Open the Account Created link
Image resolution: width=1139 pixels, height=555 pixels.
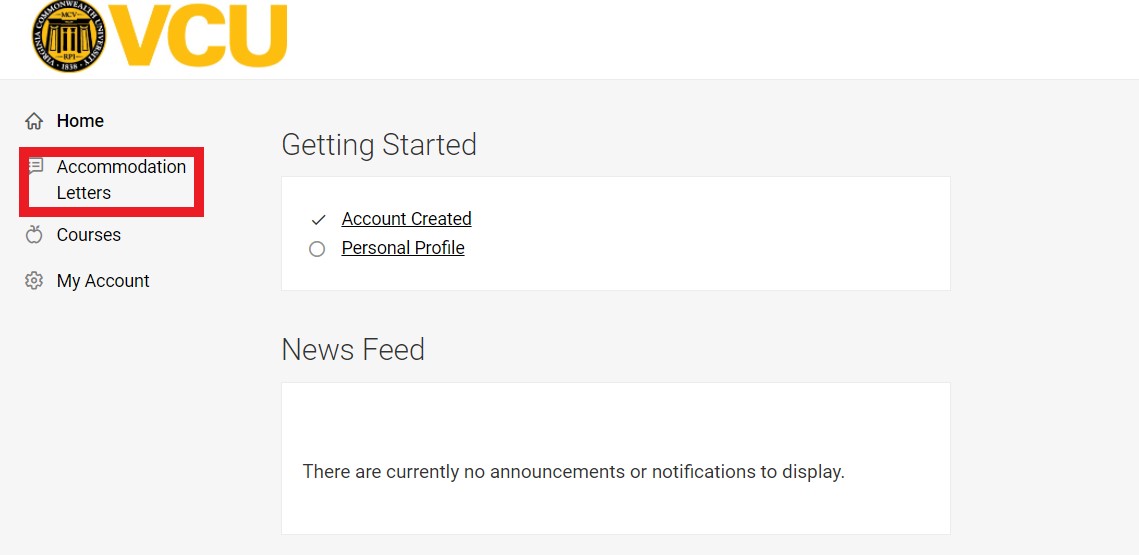(407, 219)
